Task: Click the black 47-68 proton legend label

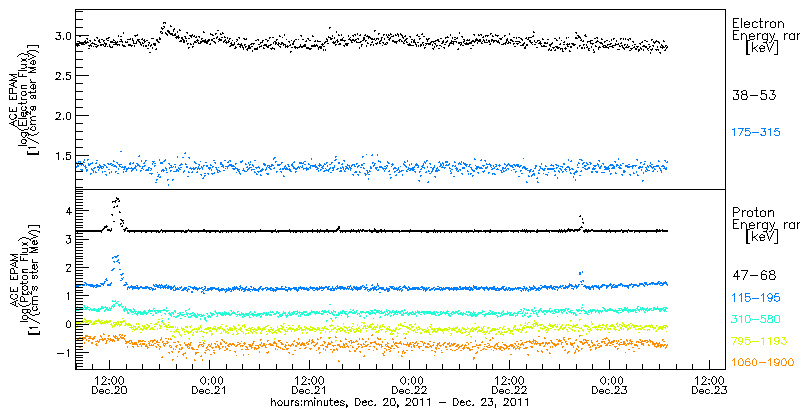Action: click(754, 276)
